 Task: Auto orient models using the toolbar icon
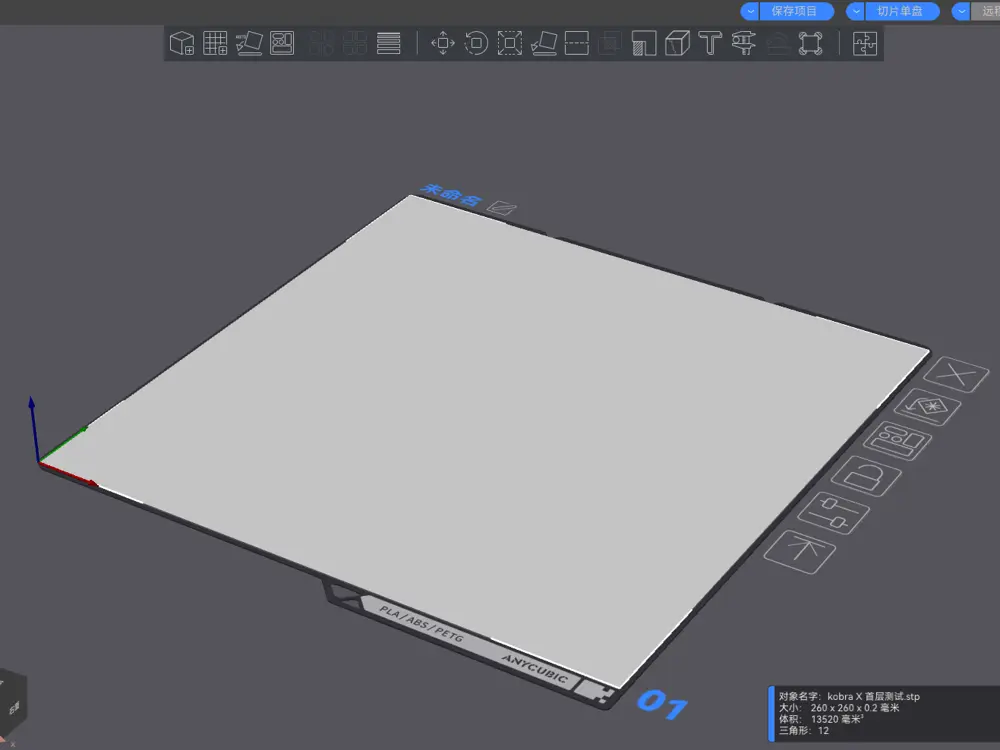click(249, 43)
